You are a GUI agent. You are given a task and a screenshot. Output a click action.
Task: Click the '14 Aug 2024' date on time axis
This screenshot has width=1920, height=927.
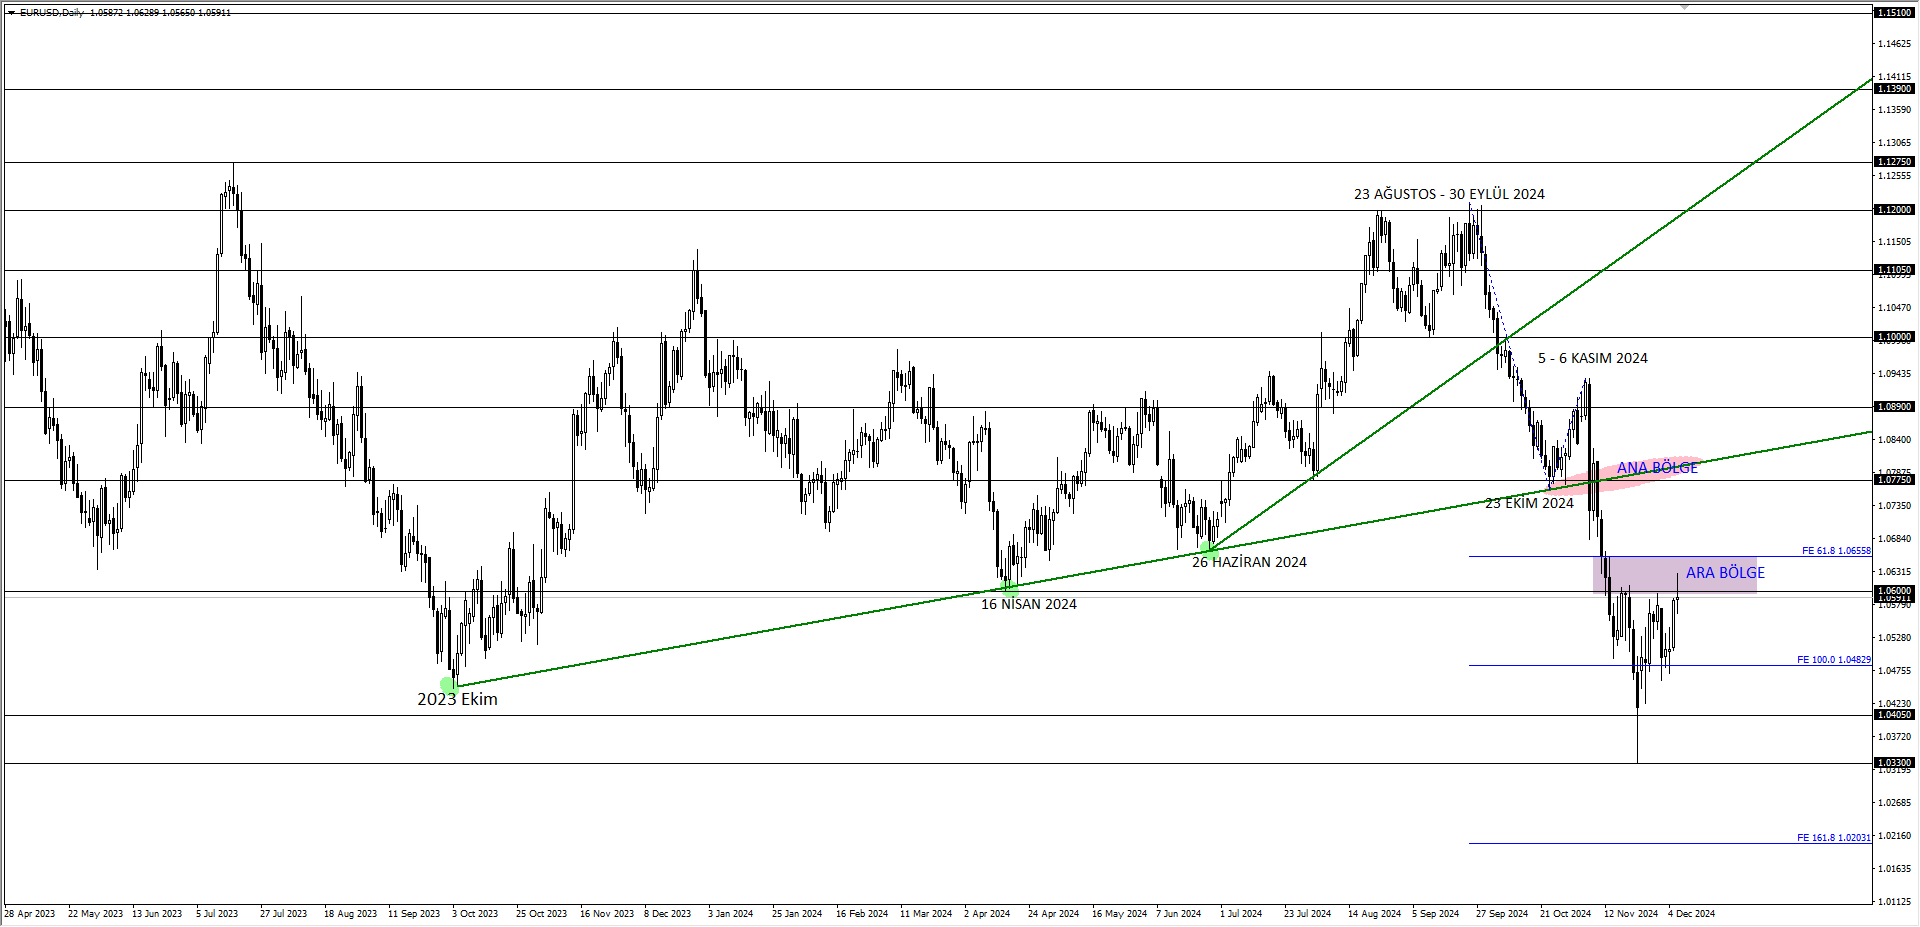(x=1374, y=914)
